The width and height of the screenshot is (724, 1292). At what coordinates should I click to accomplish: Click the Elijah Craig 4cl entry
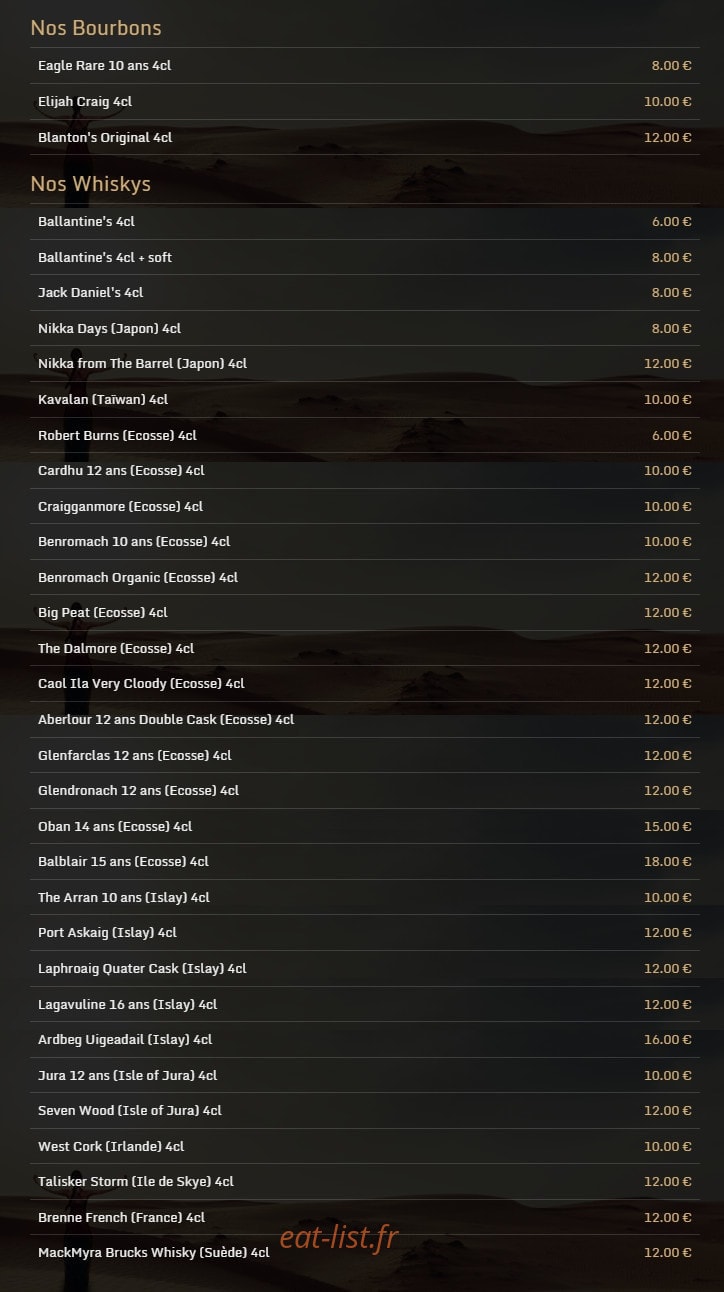(x=365, y=102)
